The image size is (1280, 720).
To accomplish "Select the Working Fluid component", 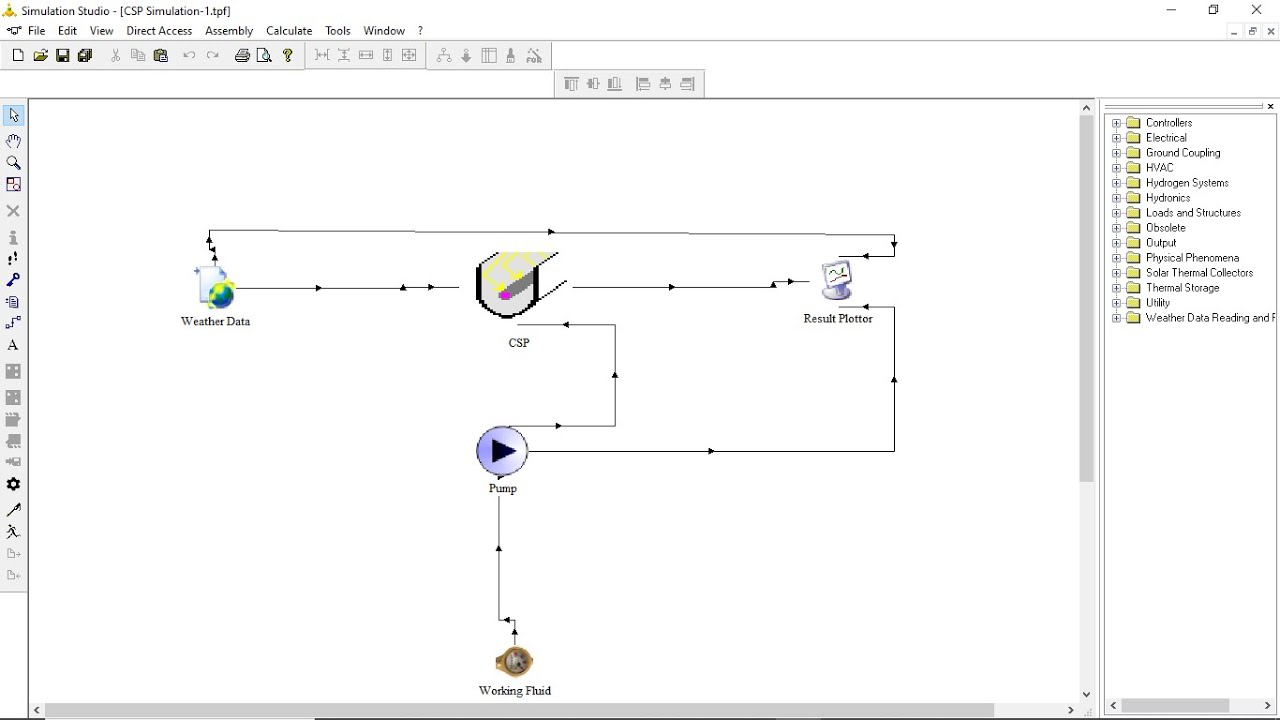I will point(515,662).
